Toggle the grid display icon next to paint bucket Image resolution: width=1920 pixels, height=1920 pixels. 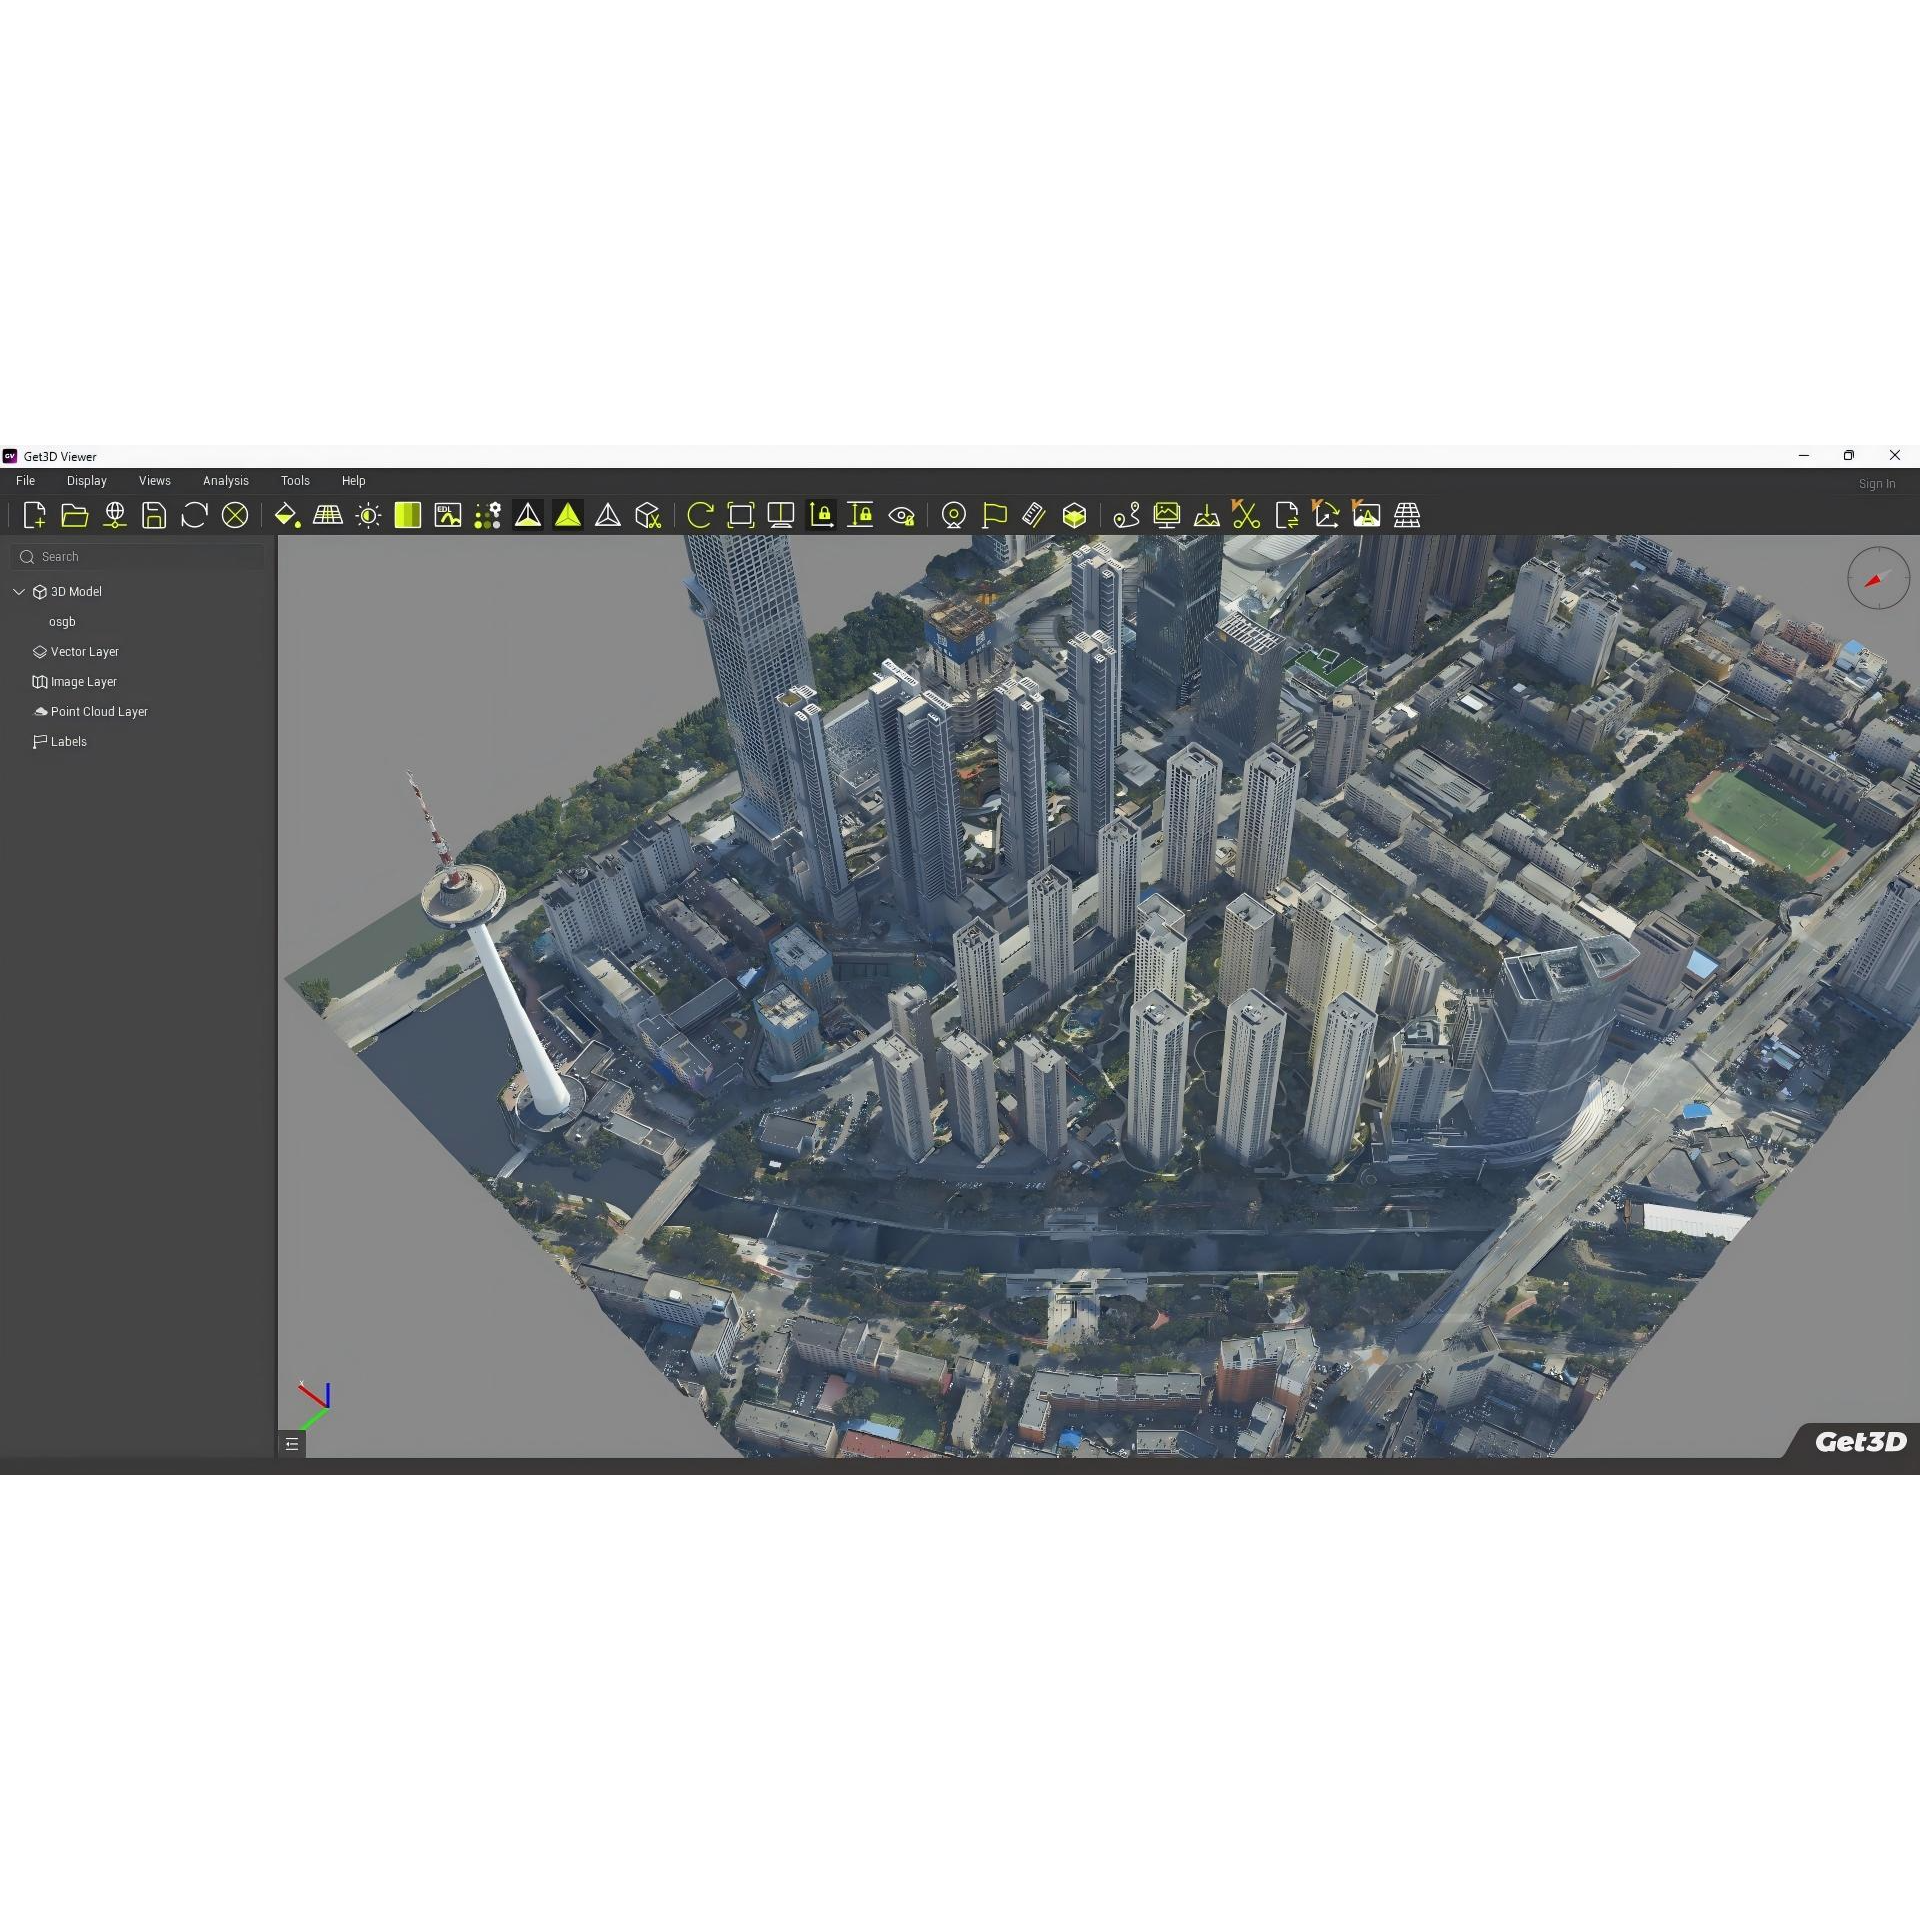point(328,515)
